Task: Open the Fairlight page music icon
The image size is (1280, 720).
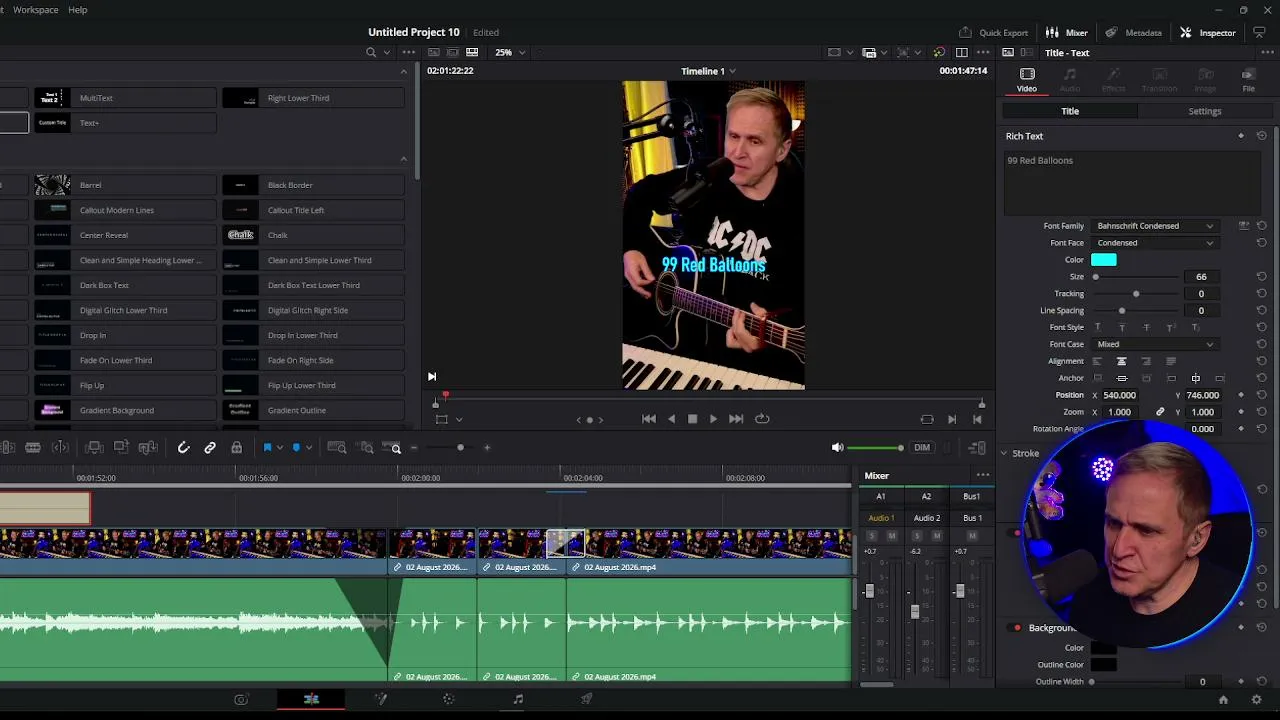Action: tap(518, 699)
